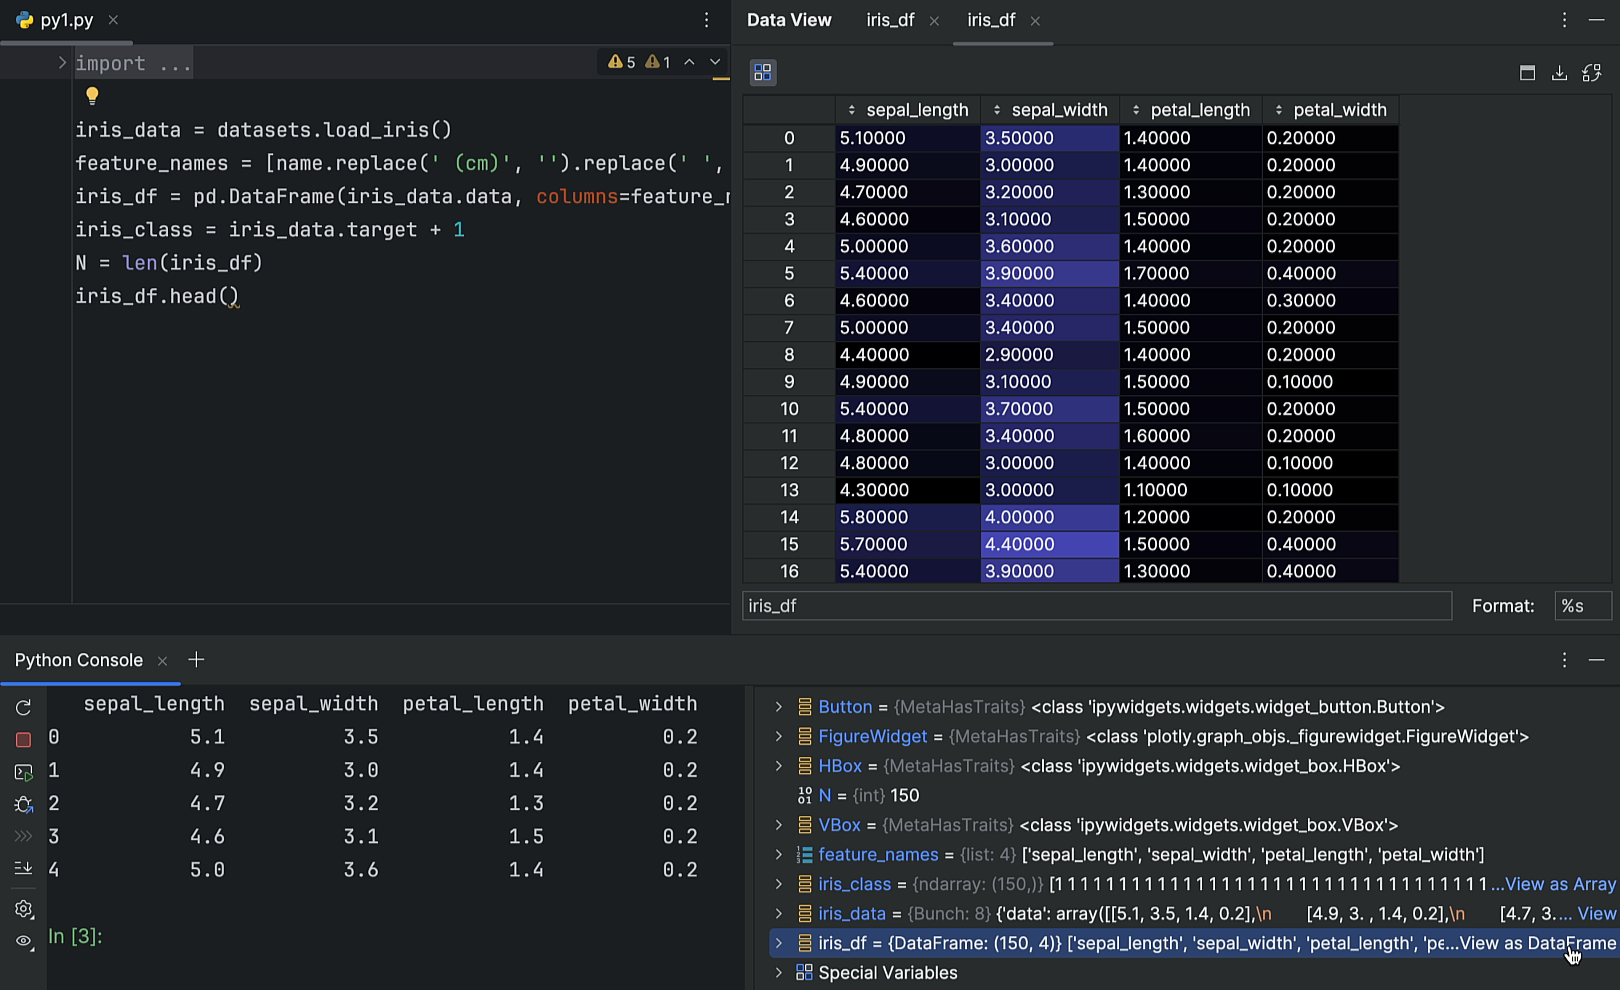Expand the feature_names list variable
1620x990 pixels.
tap(779, 855)
